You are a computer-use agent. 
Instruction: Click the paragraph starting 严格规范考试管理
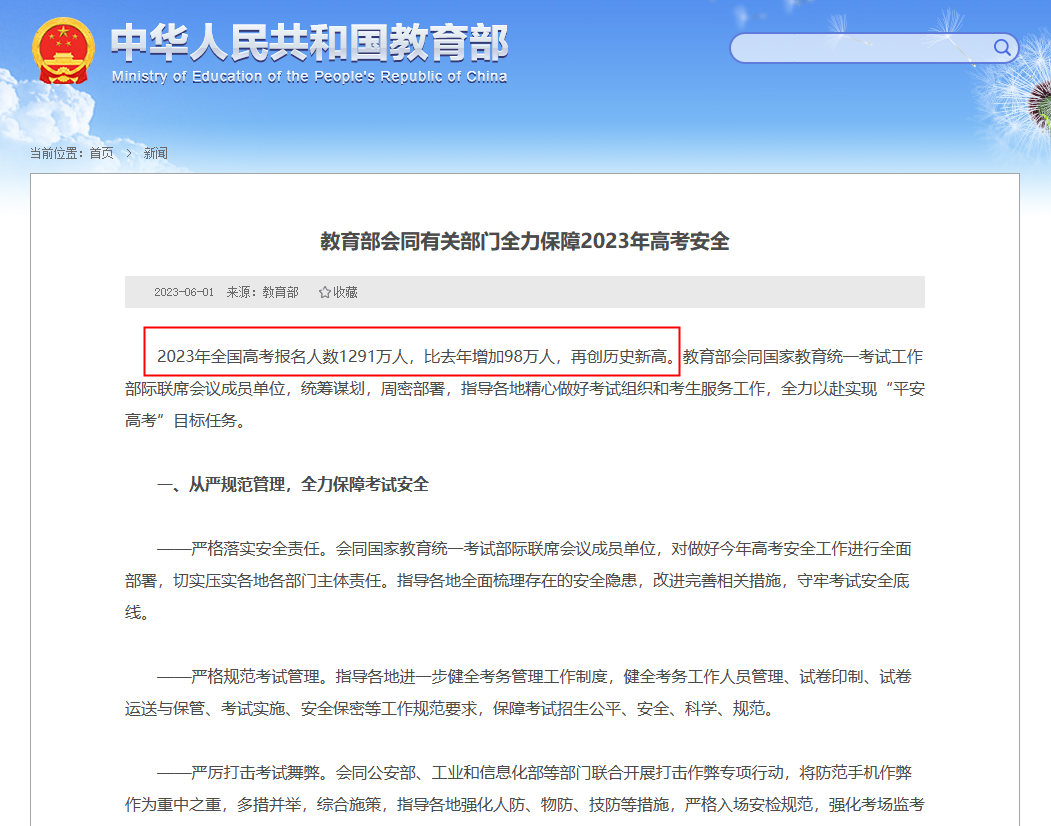(518, 693)
